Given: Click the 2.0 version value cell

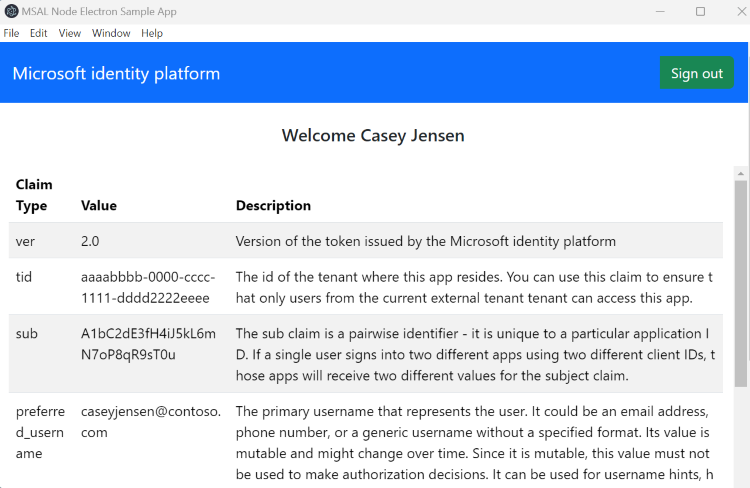Looking at the screenshot, I should [90, 241].
